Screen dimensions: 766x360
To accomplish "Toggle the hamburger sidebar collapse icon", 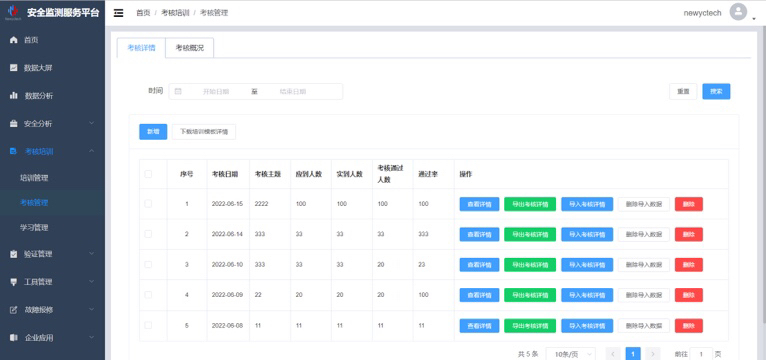I will (x=119, y=13).
